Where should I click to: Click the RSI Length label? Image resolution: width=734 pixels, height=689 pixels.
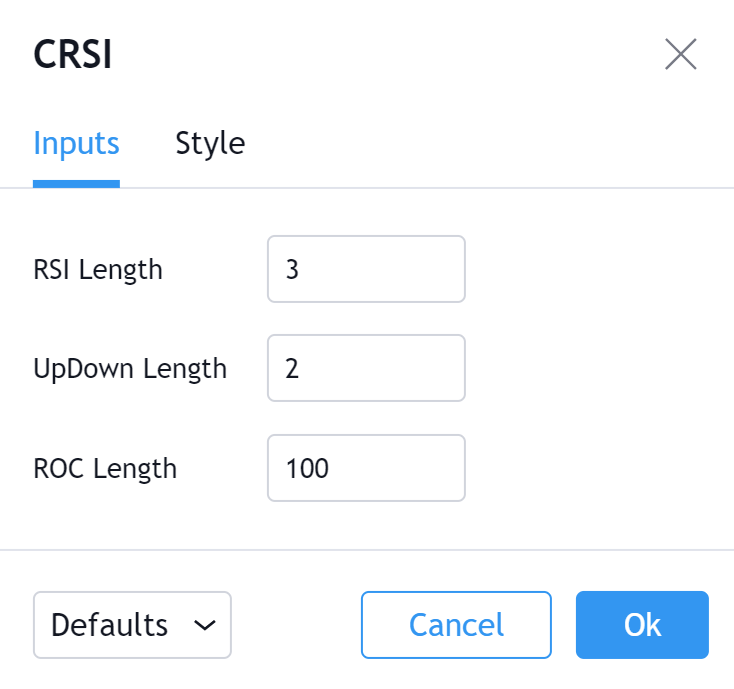98,270
